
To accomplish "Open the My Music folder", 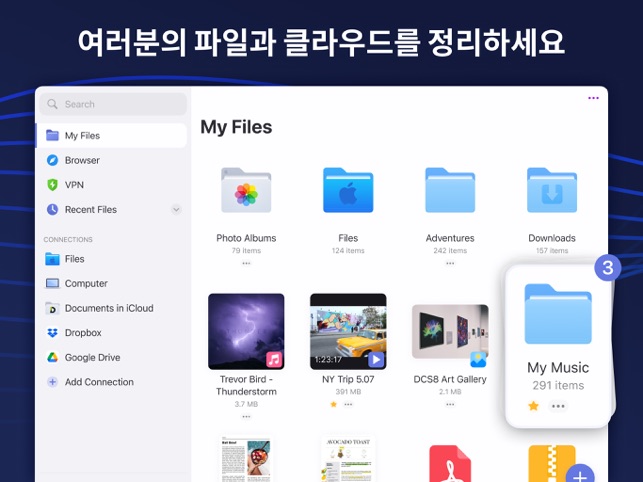I will point(558,314).
